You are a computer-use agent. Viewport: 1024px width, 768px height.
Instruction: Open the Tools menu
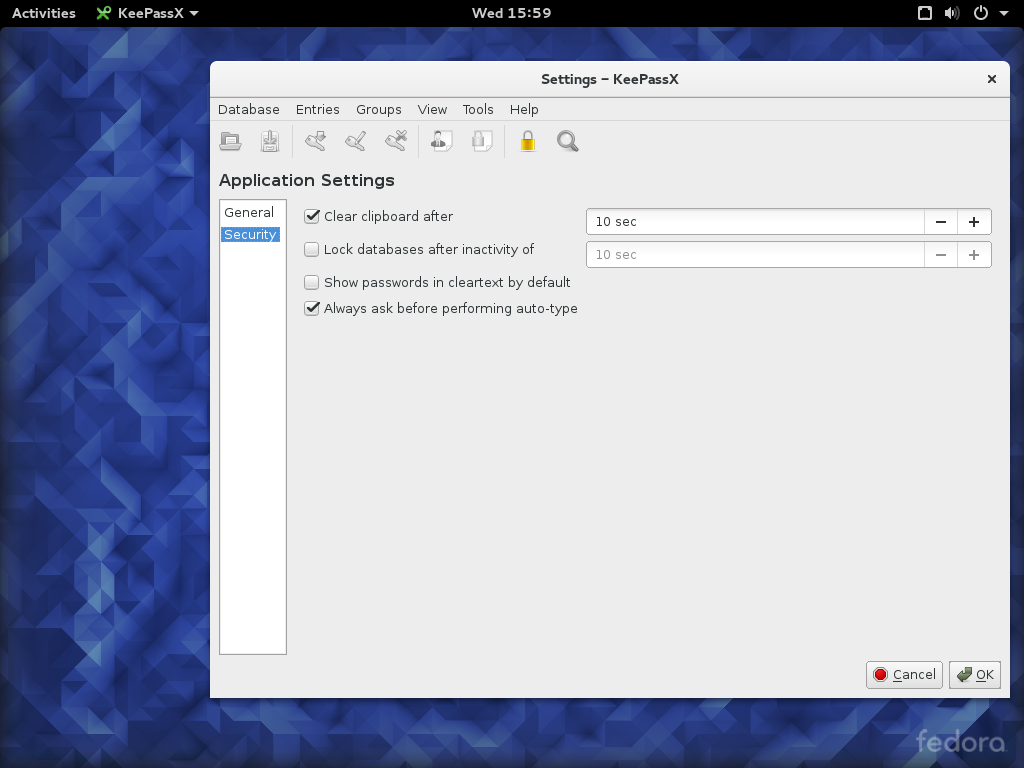point(478,109)
